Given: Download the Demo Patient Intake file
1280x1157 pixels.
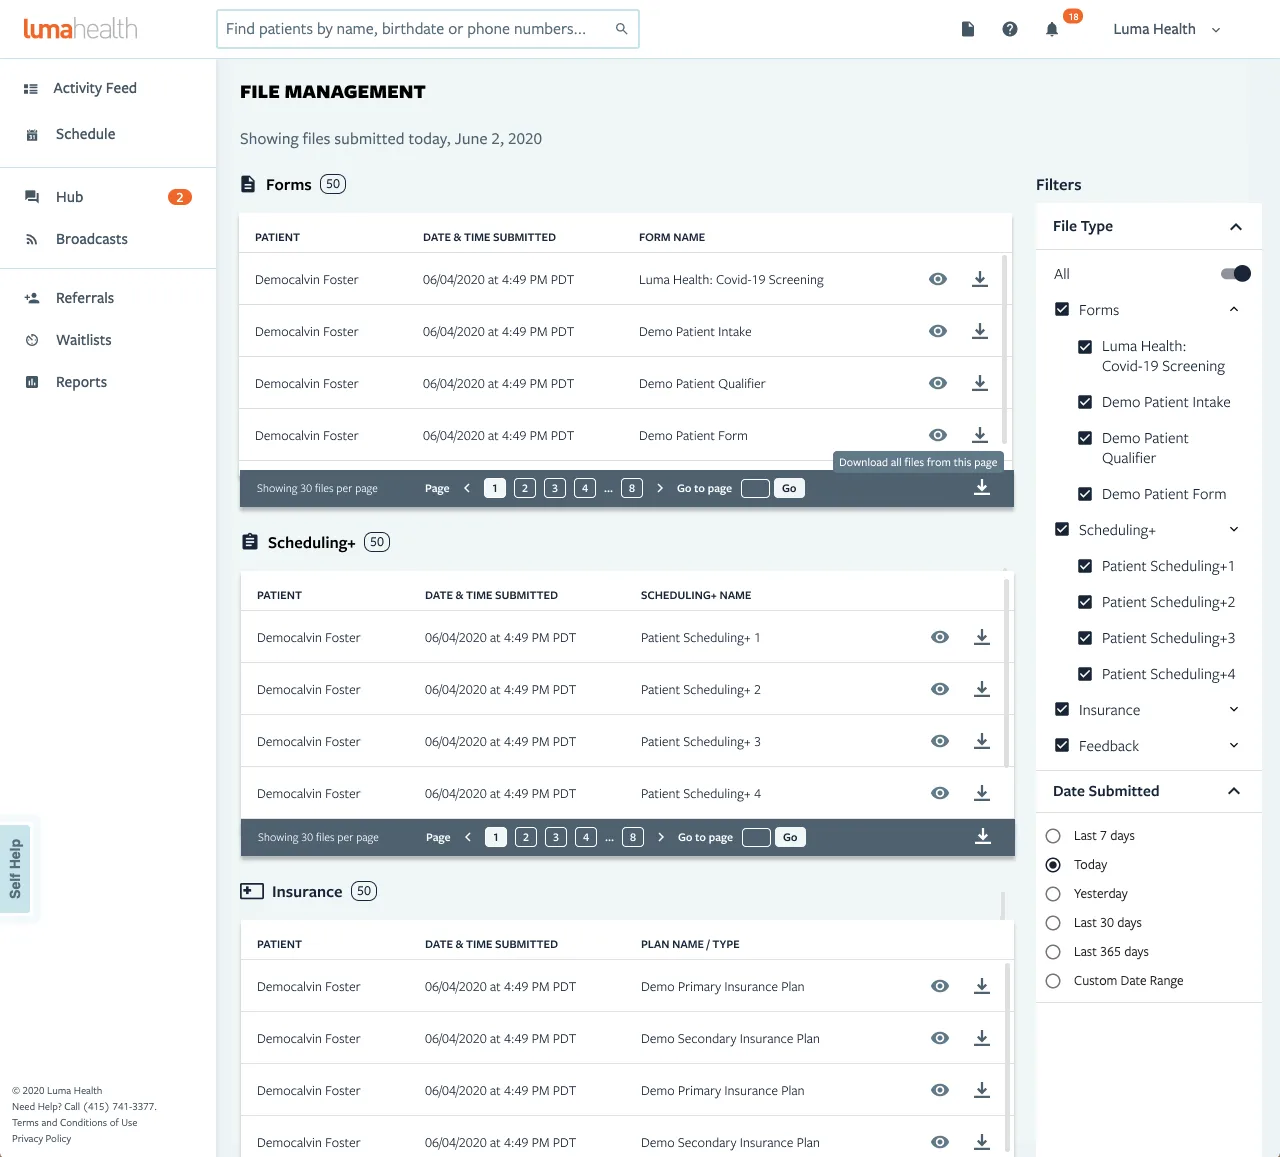Looking at the screenshot, I should (x=980, y=331).
